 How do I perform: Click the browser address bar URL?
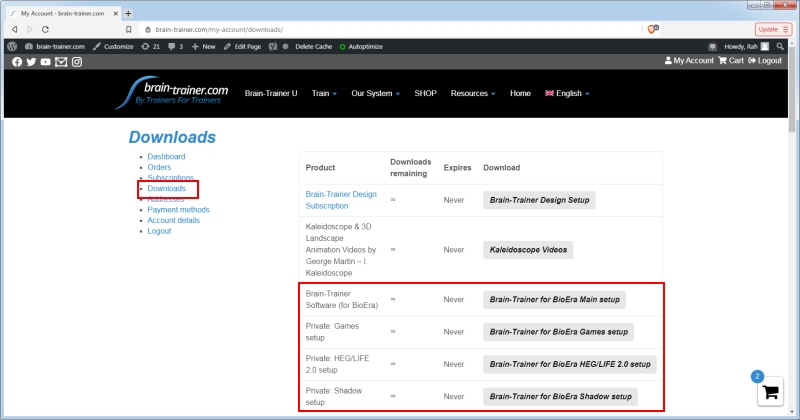tap(219, 30)
